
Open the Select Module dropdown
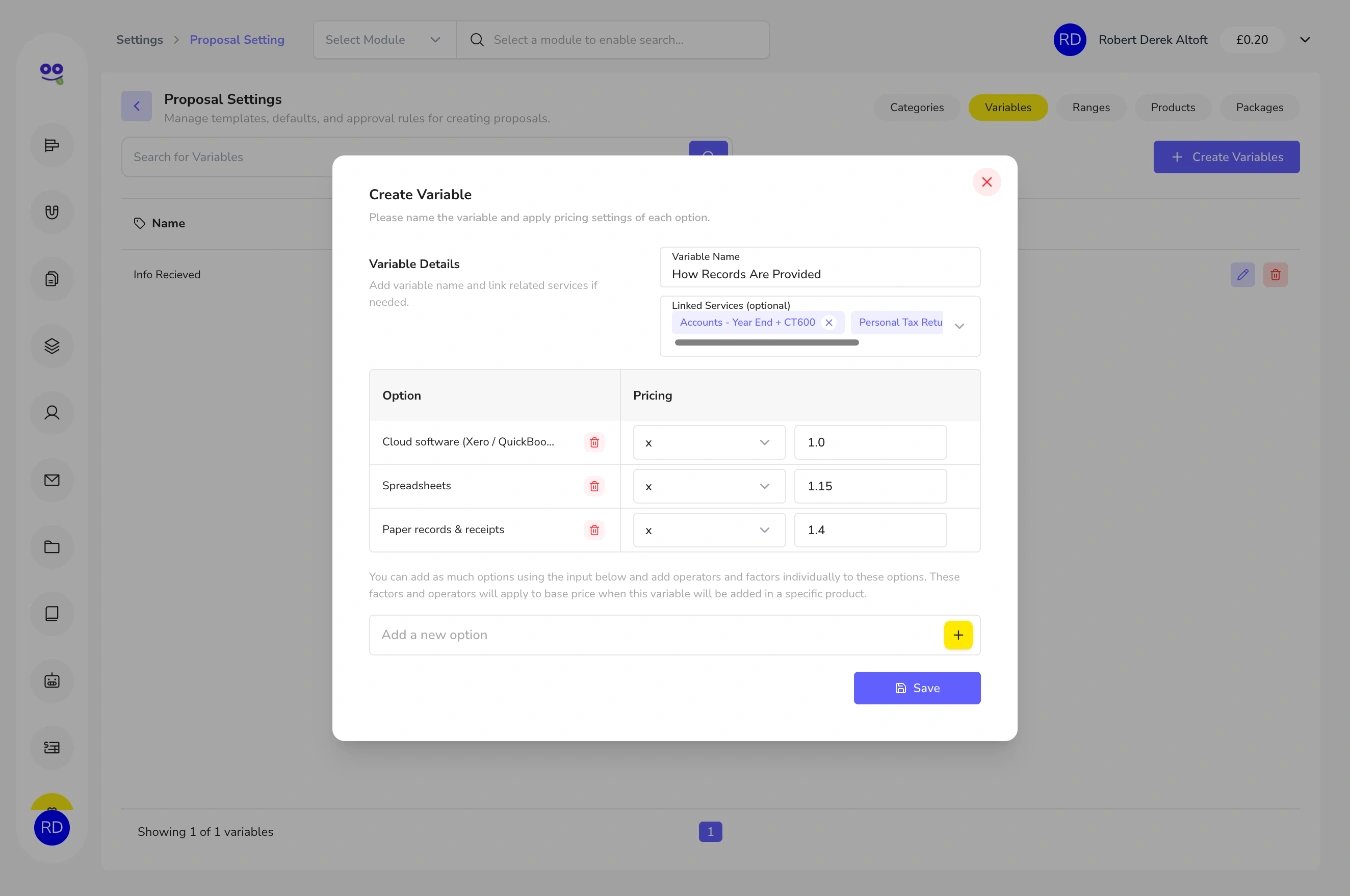click(x=384, y=40)
